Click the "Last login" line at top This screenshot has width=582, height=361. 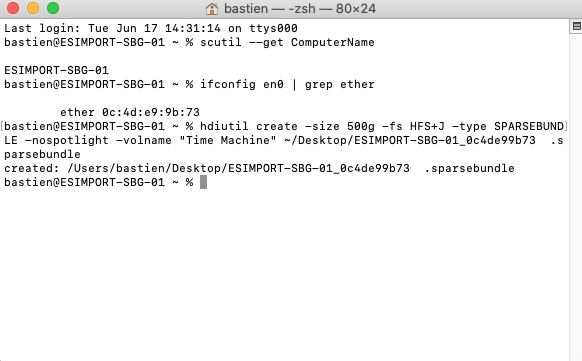pyautogui.click(x=151, y=28)
